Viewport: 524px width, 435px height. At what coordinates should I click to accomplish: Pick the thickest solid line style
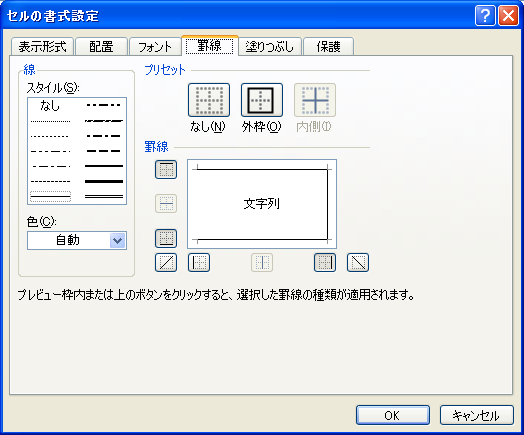tap(104, 181)
